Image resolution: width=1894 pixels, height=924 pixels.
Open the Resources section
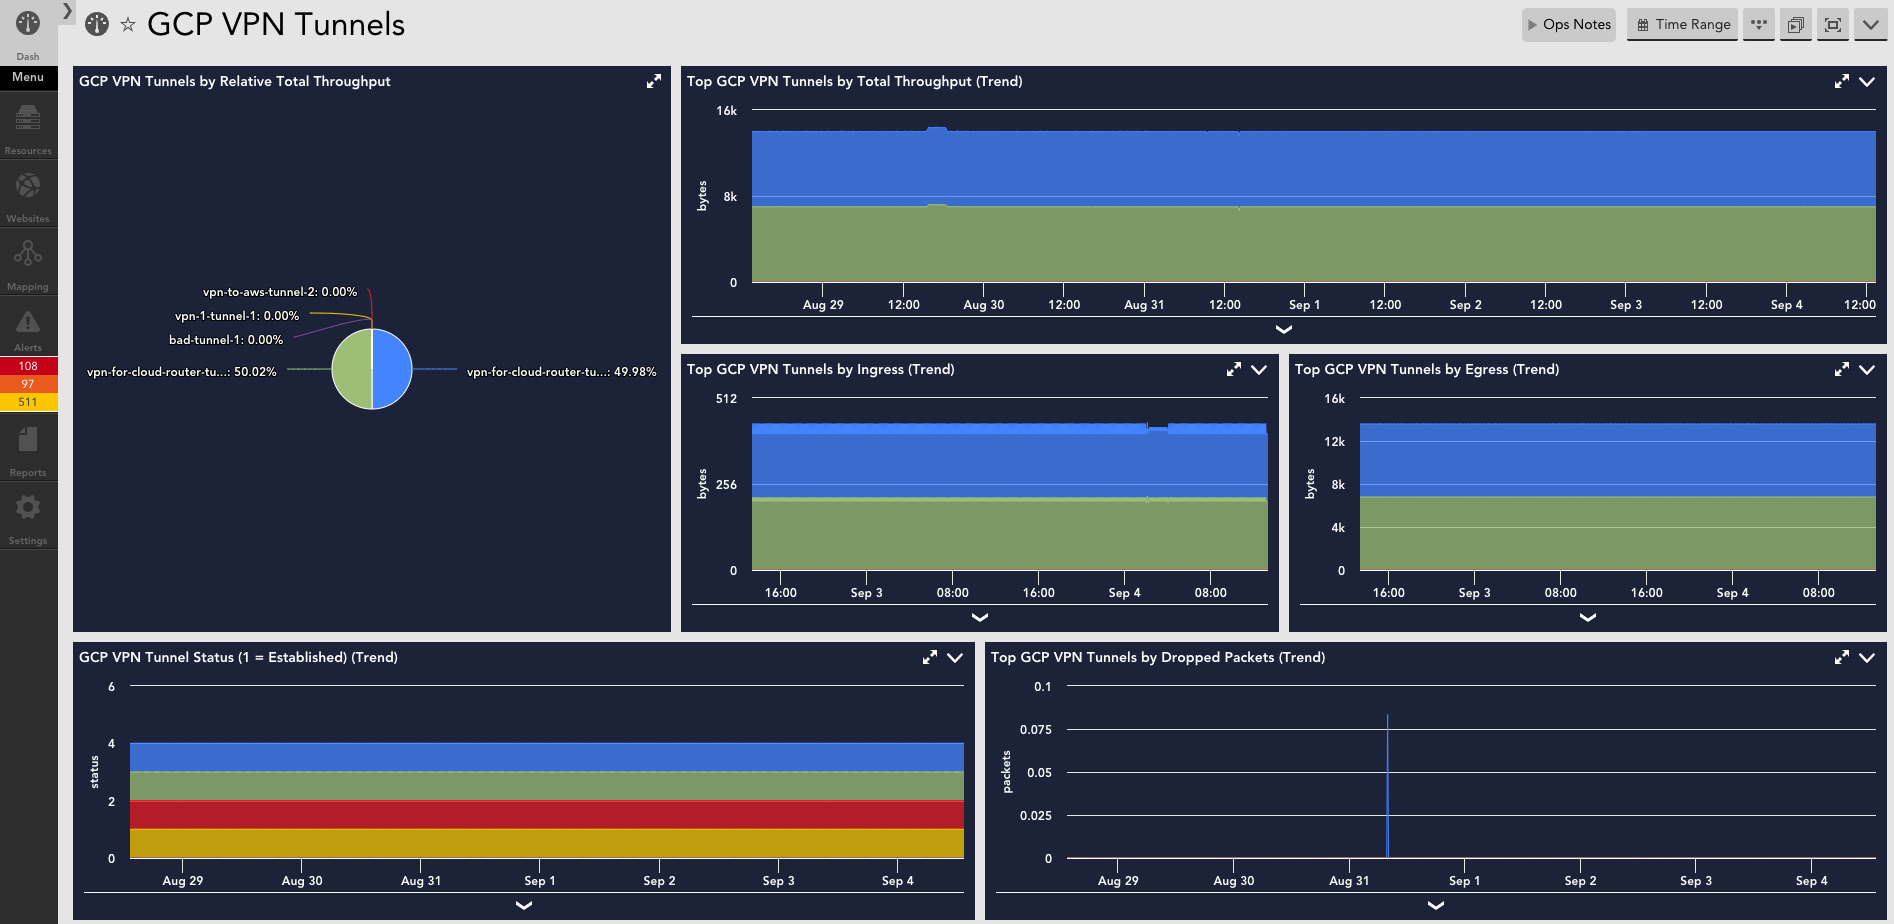[28, 129]
